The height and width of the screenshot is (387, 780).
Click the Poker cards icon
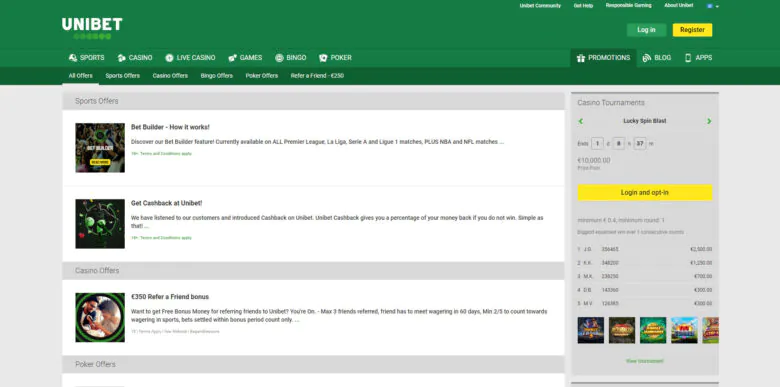pos(323,58)
